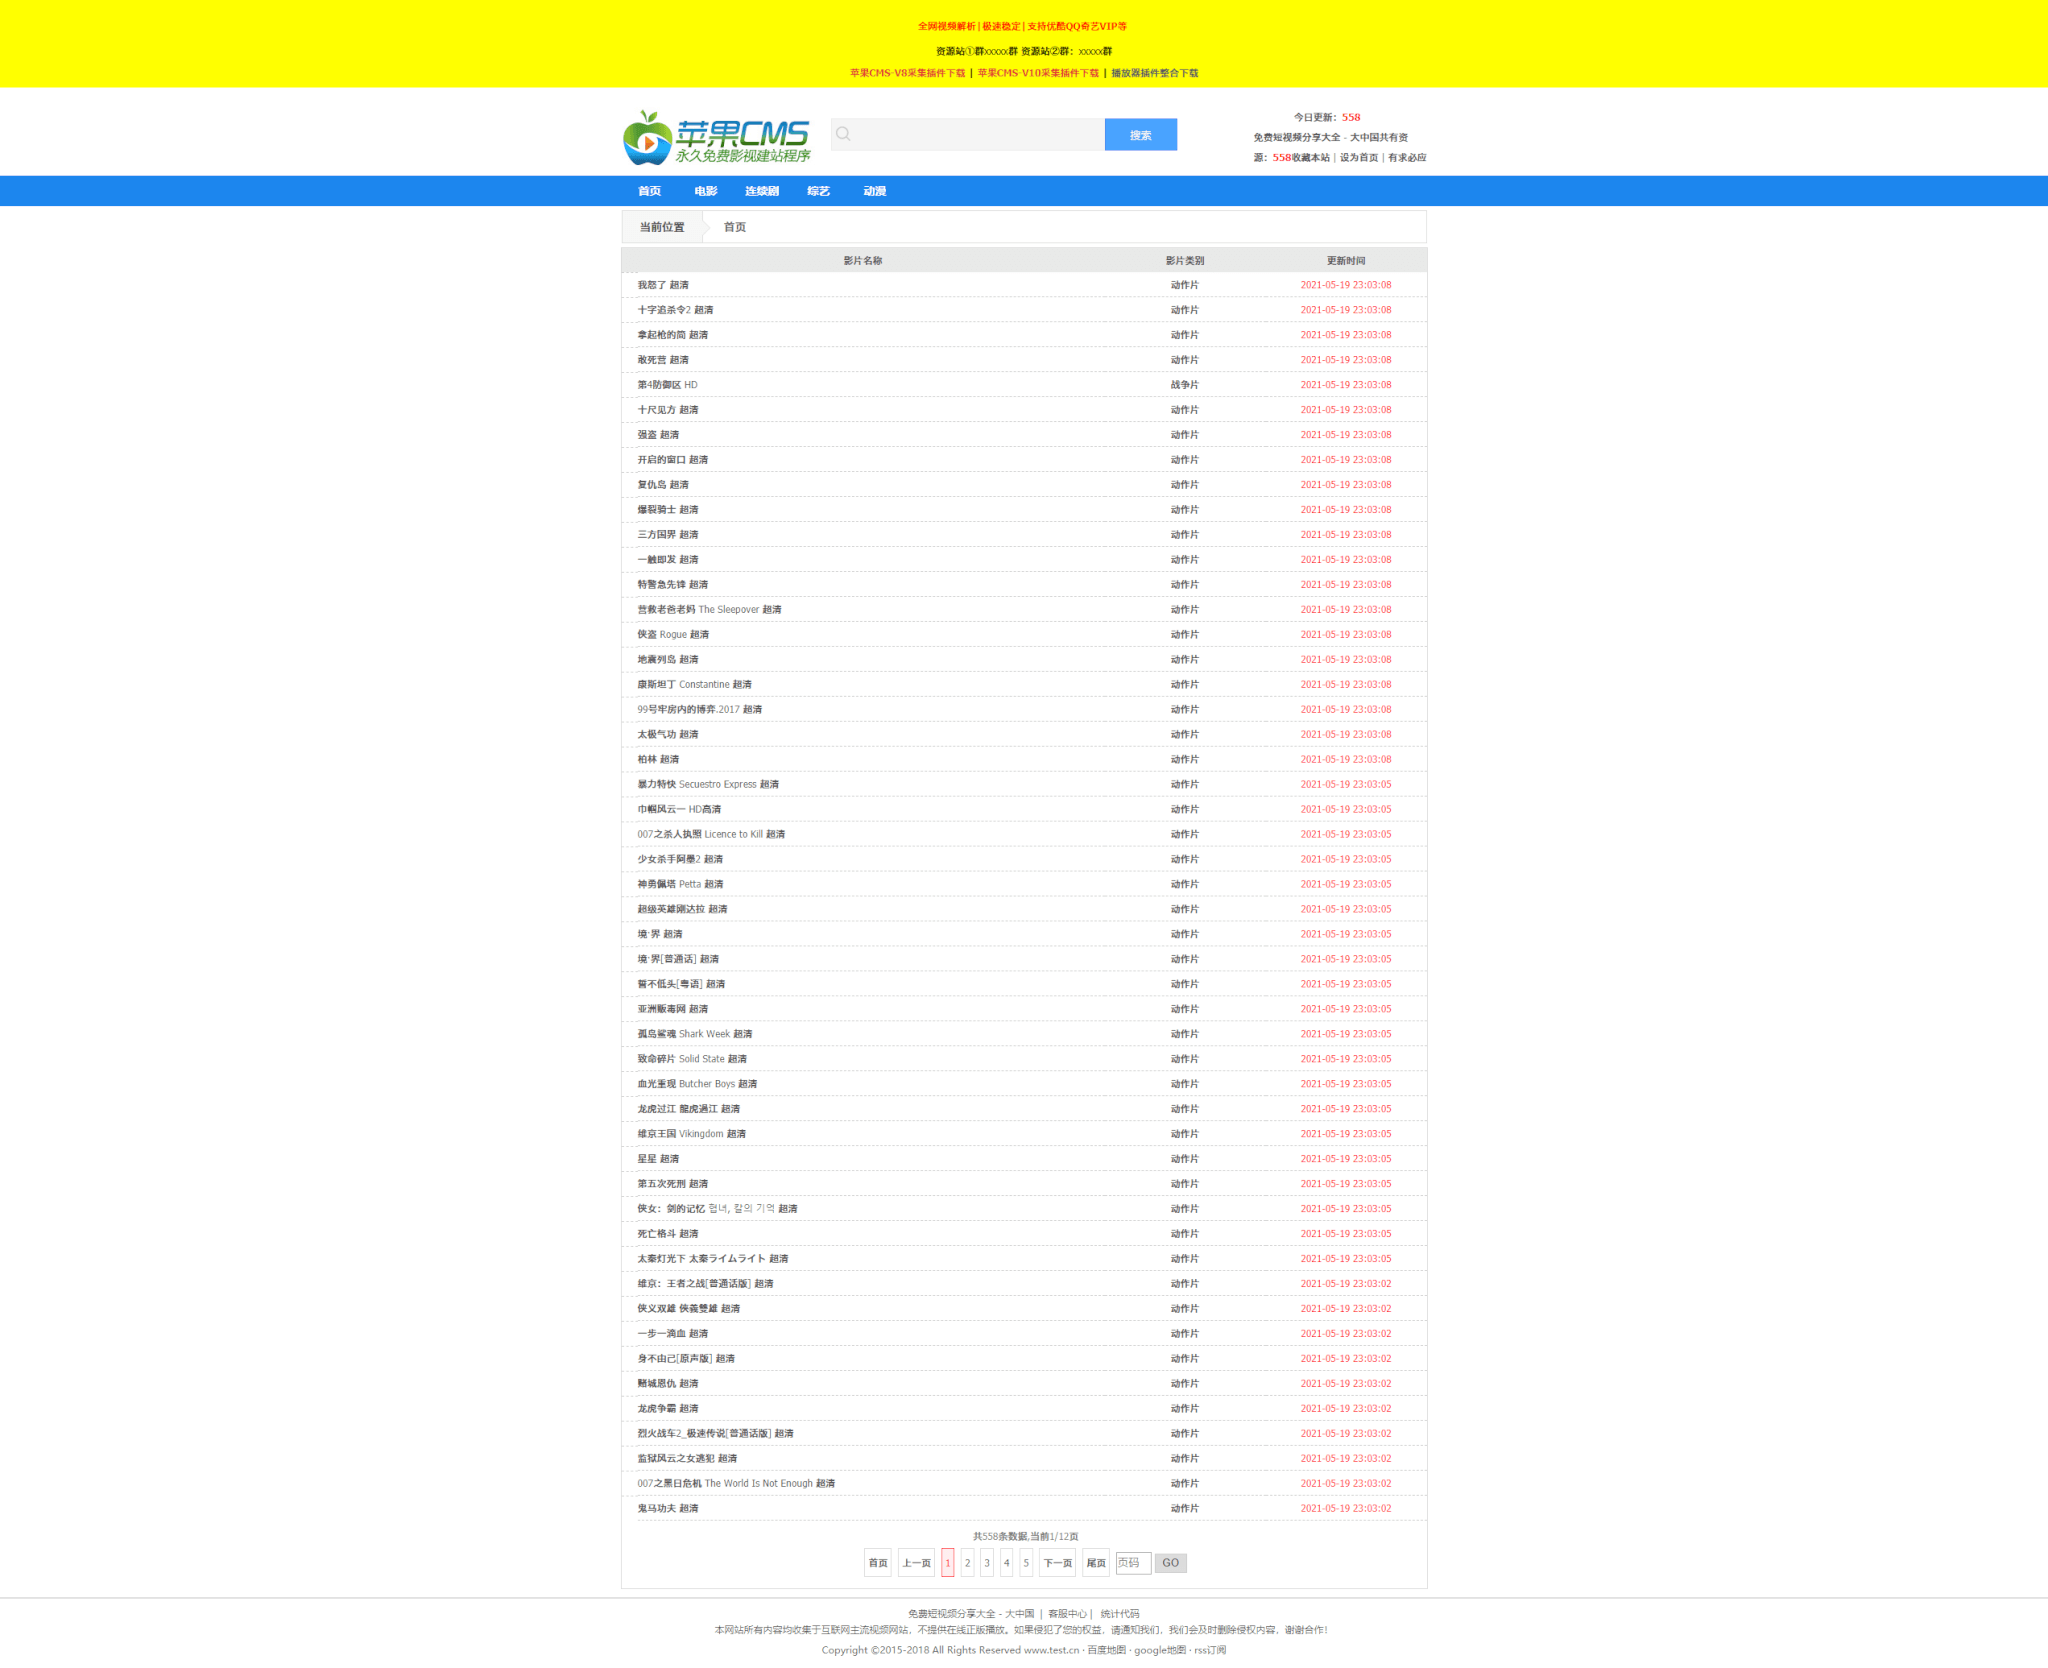
Task: Open movie 十字追杀令2 超清
Action: pos(675,310)
